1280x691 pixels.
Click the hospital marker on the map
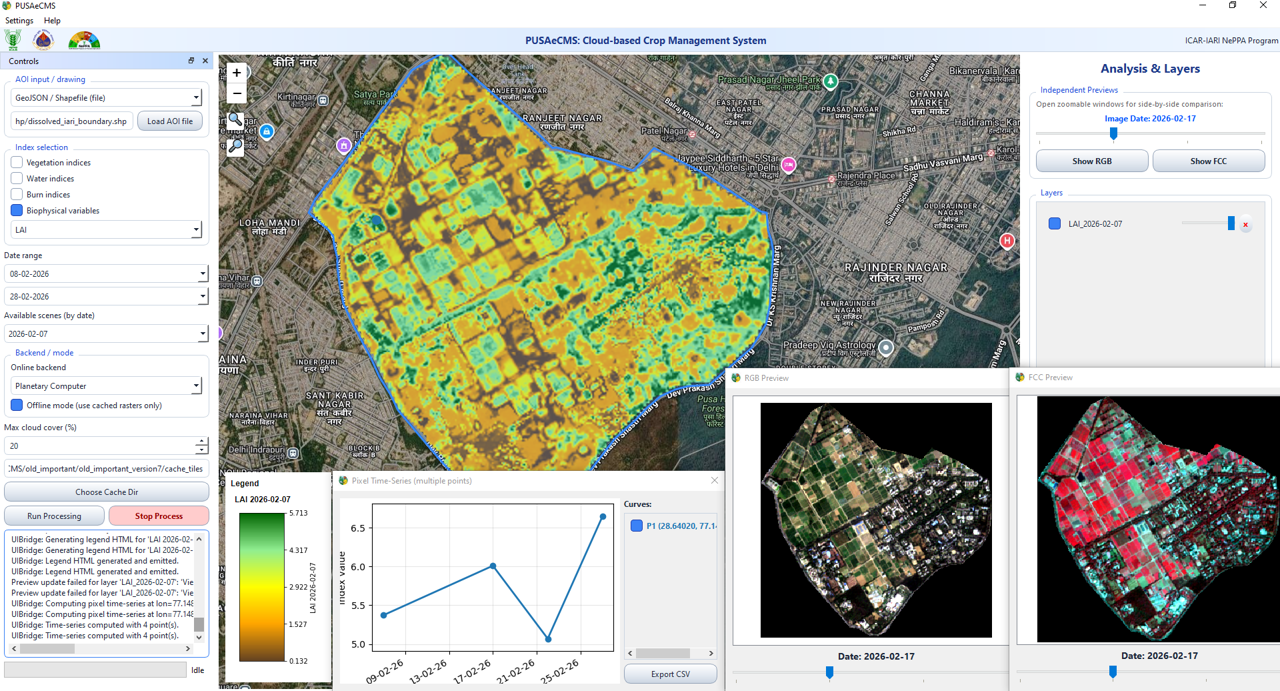point(1007,241)
